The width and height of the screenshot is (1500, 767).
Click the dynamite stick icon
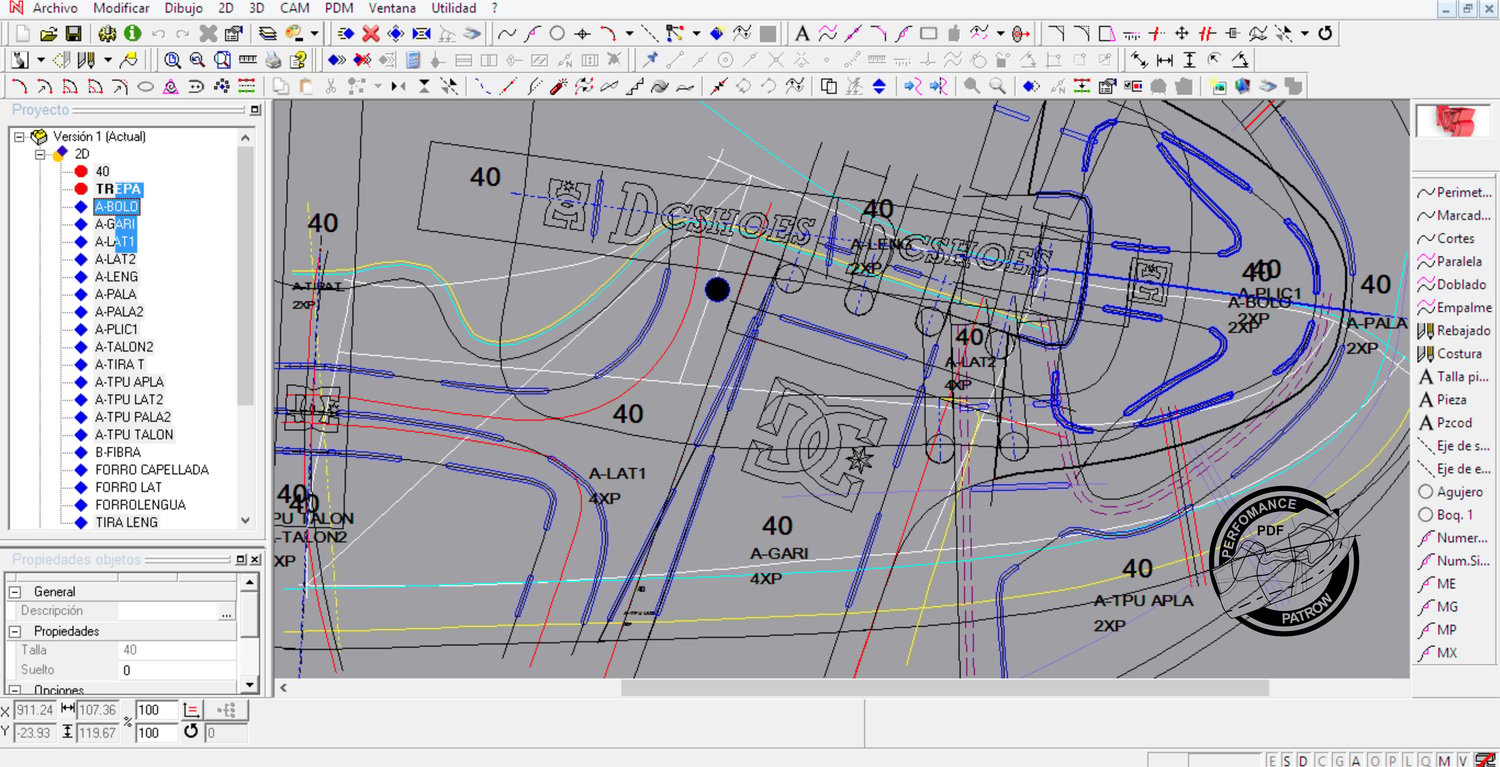[560, 86]
